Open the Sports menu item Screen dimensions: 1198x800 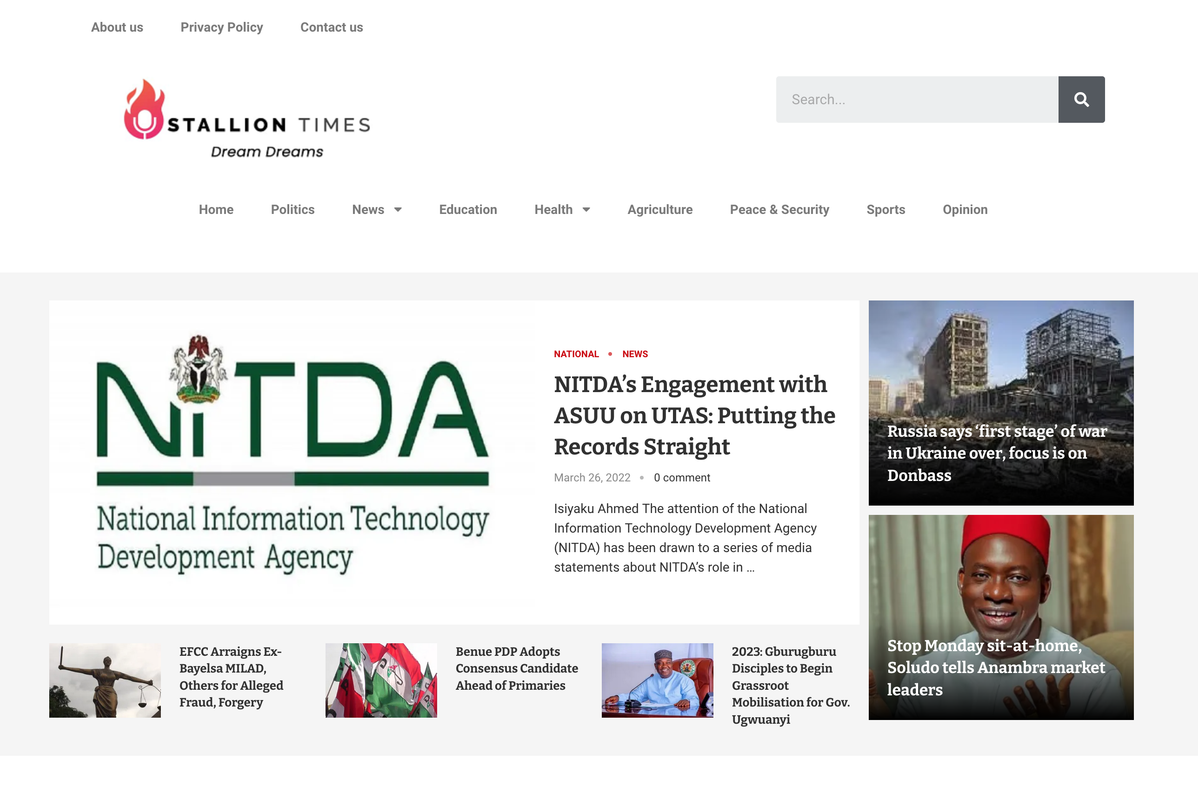pyautogui.click(x=886, y=209)
